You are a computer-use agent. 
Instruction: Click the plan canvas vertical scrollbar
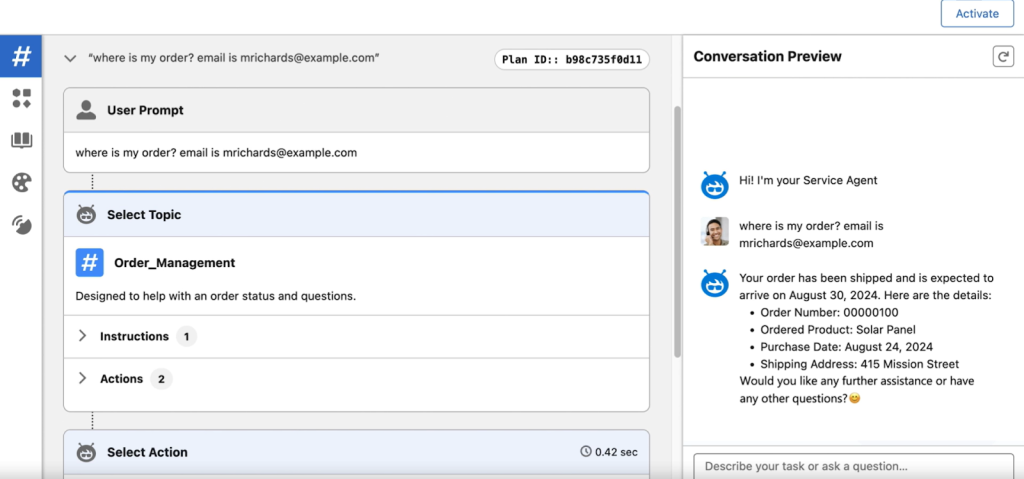(677, 231)
